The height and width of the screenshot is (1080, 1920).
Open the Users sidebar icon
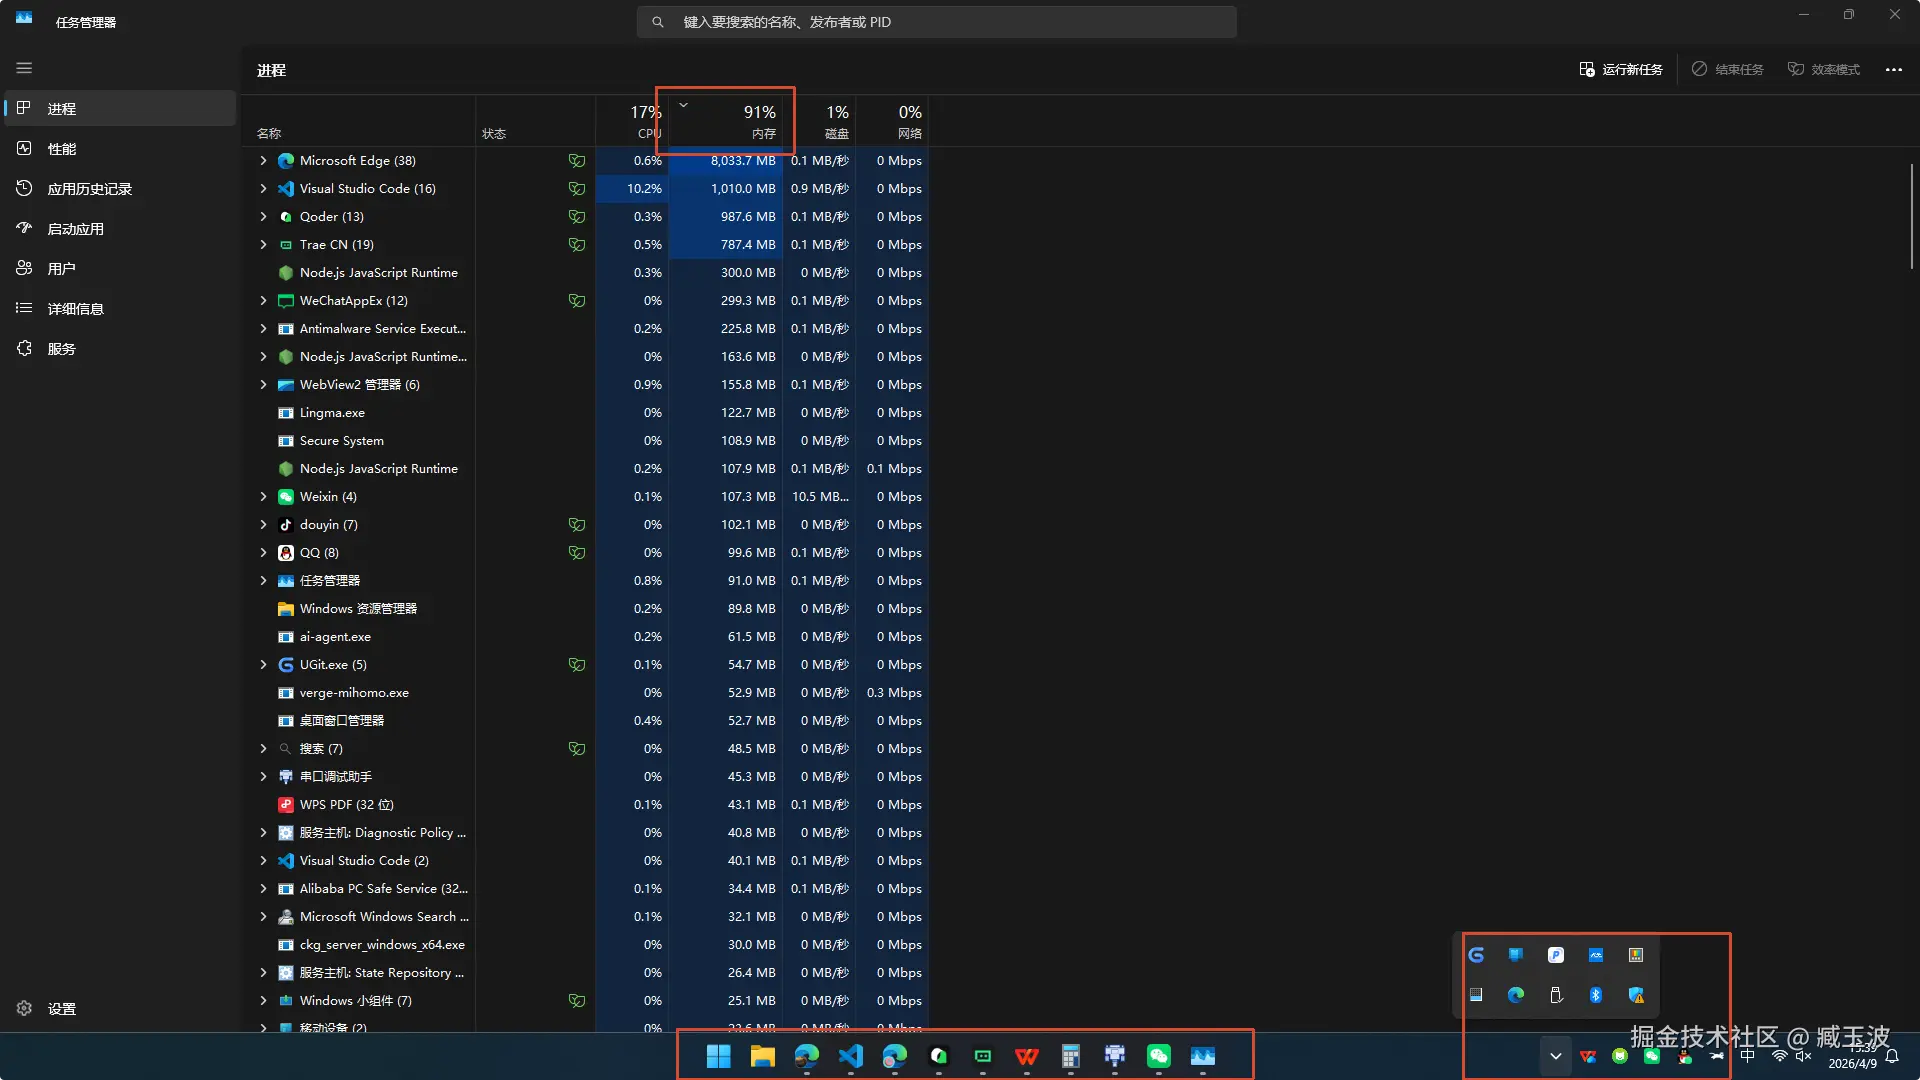pos(24,268)
